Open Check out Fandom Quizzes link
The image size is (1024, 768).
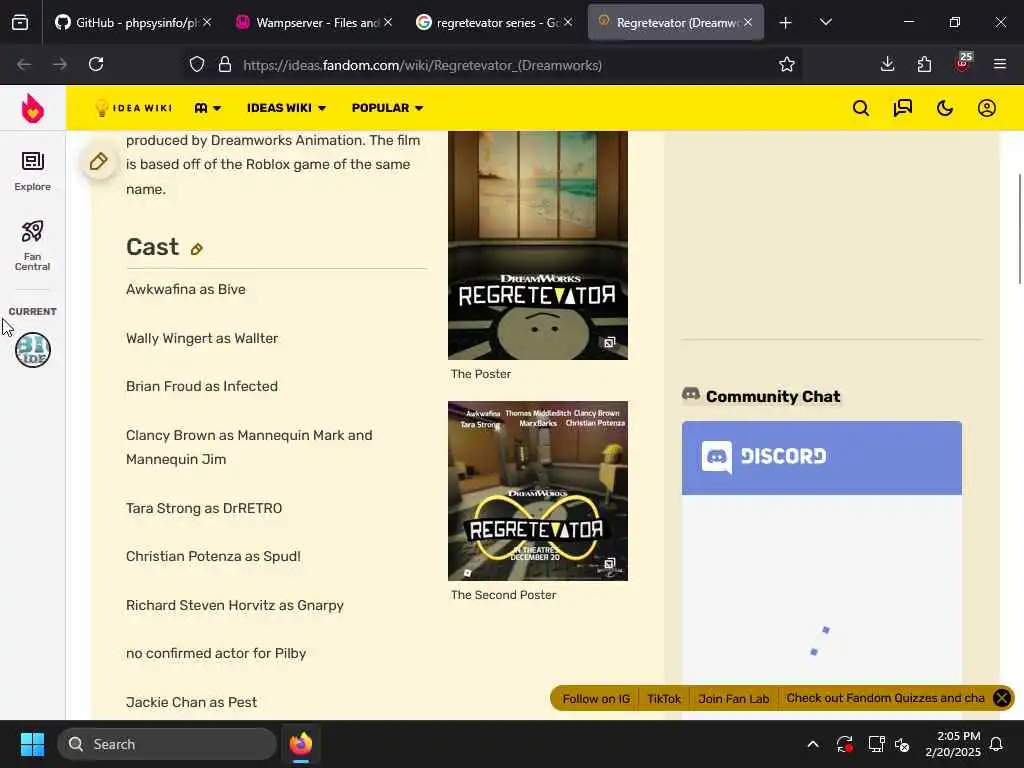pos(885,698)
